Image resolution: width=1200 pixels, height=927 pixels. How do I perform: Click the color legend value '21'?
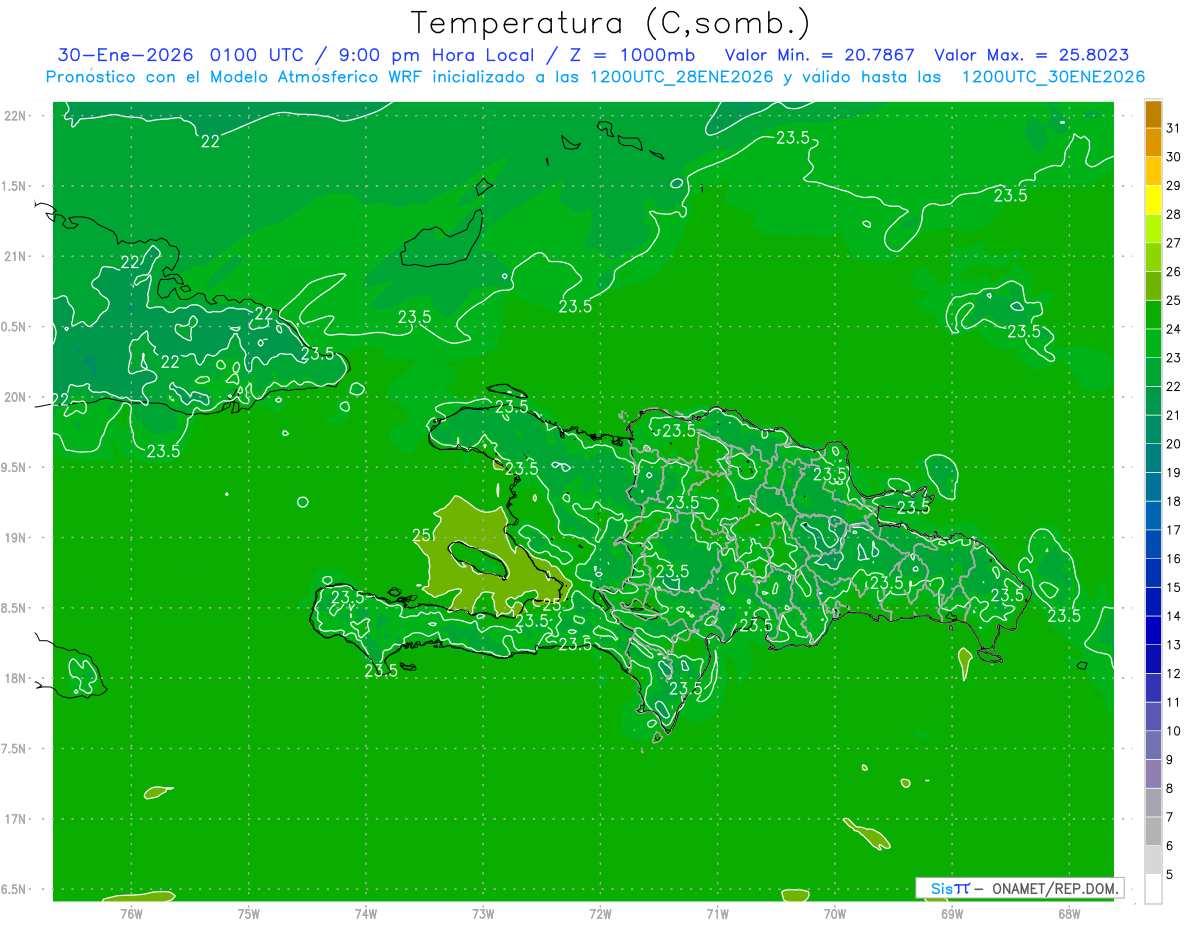point(1173,415)
